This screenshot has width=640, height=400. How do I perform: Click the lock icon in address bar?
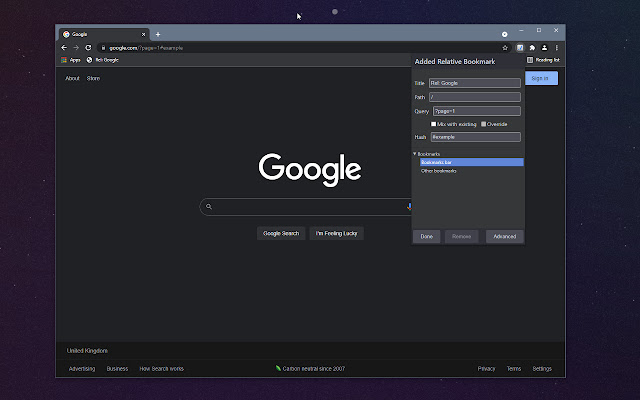[x=103, y=48]
